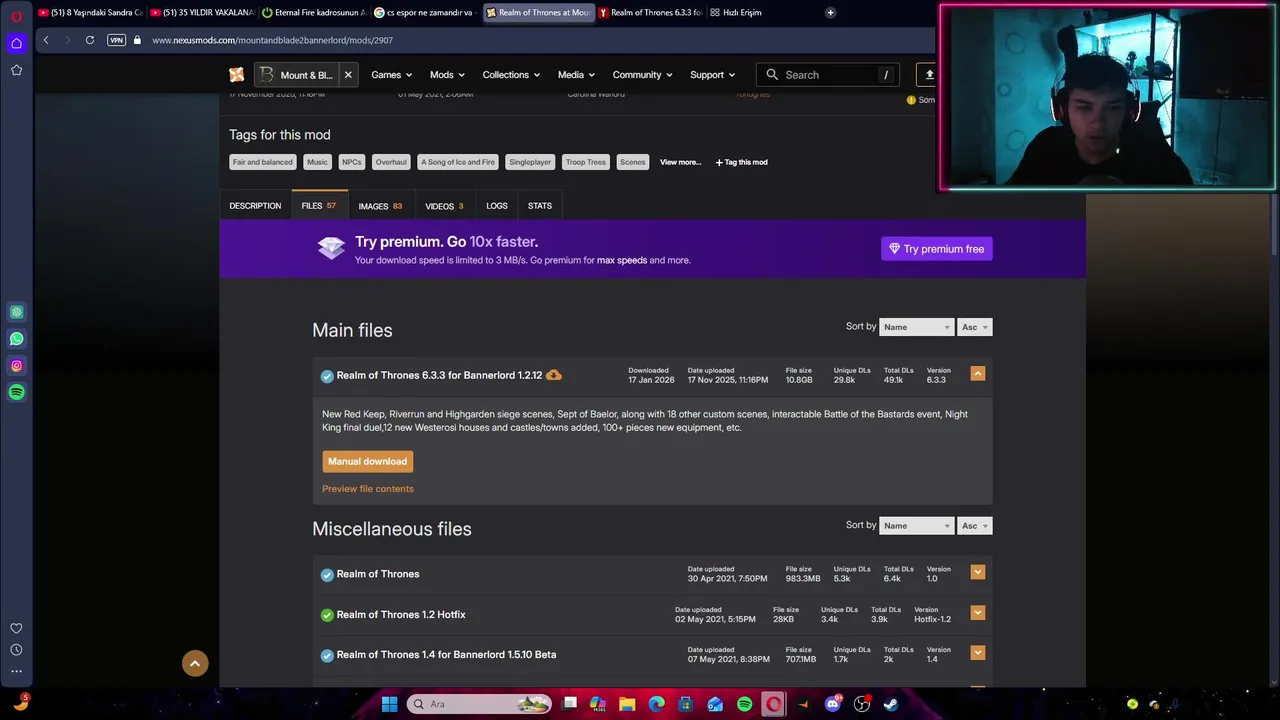Viewport: 1280px width, 720px height.
Task: Open the Nexus Mods home logo
Action: point(236,75)
